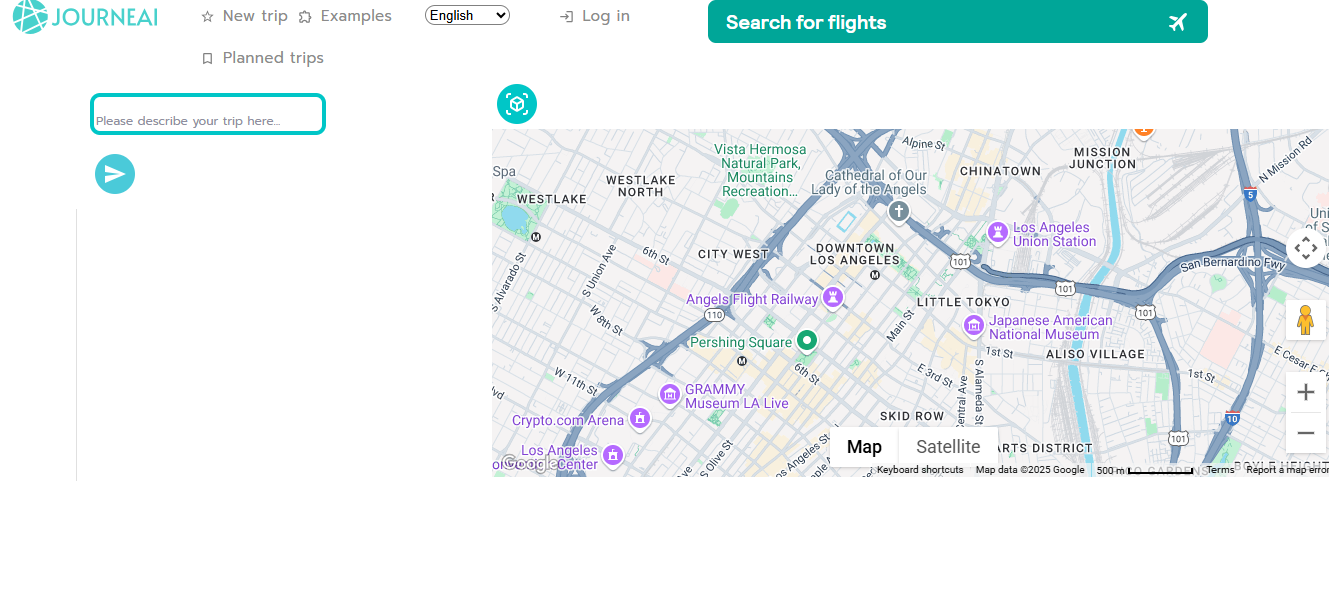
Task: Open Planned trips
Action: point(262,58)
